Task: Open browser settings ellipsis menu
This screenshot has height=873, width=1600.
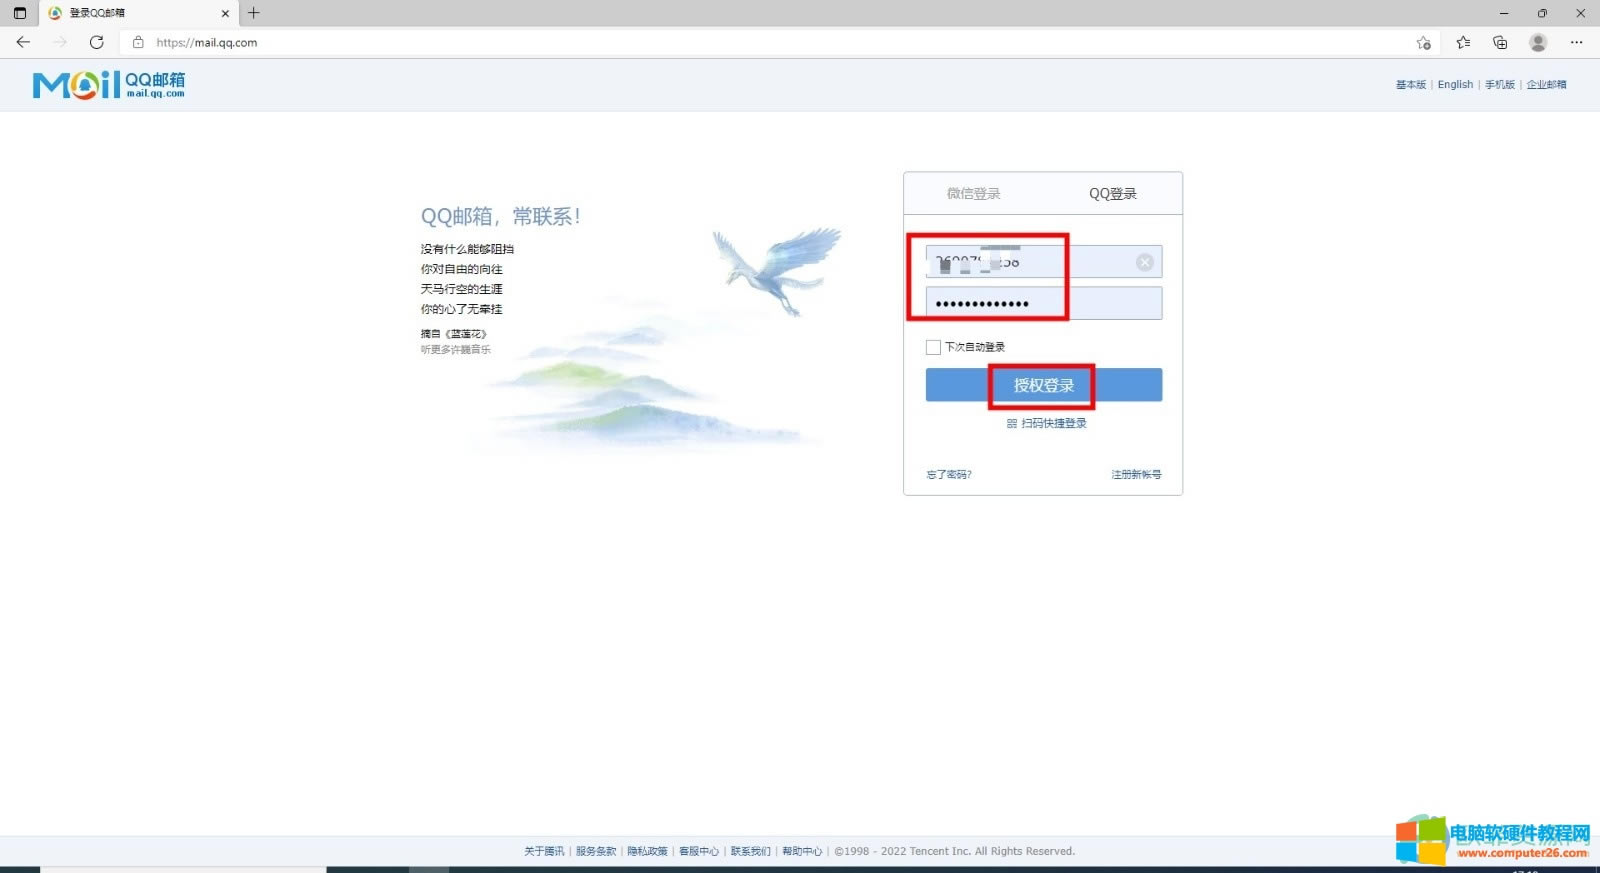Action: click(1576, 42)
